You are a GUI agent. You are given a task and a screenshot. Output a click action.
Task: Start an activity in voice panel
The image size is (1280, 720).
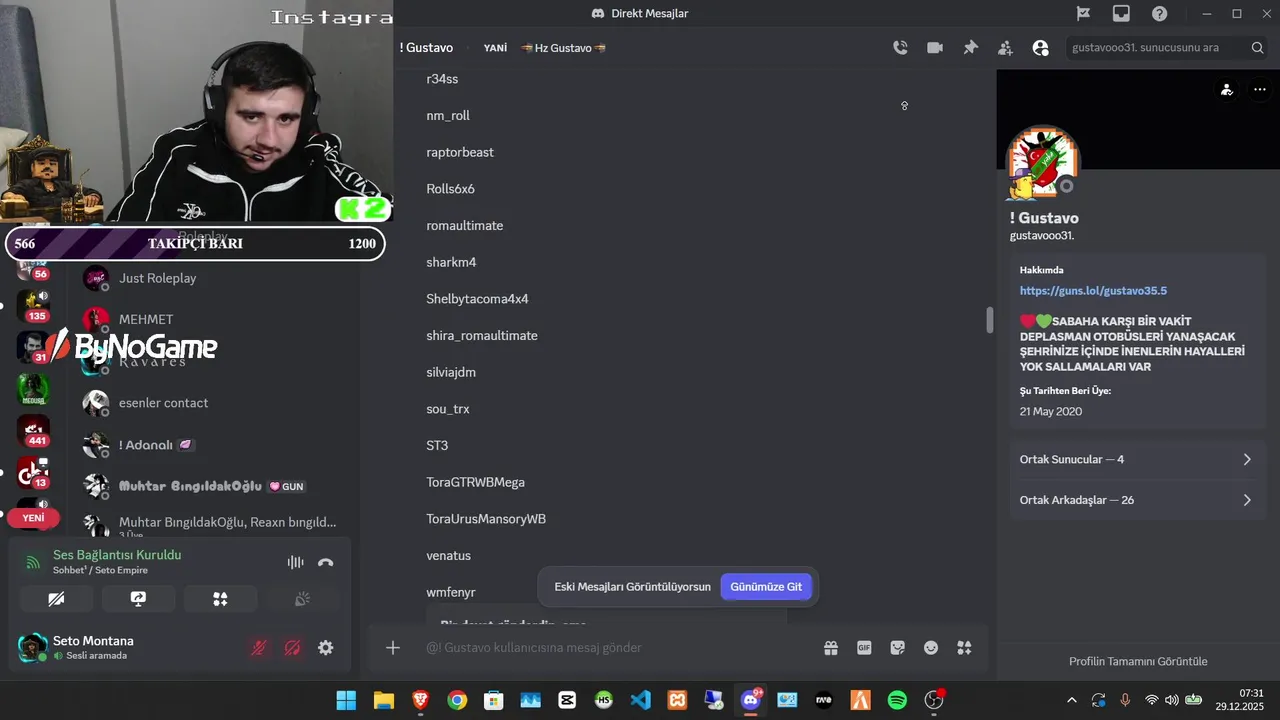[220, 598]
